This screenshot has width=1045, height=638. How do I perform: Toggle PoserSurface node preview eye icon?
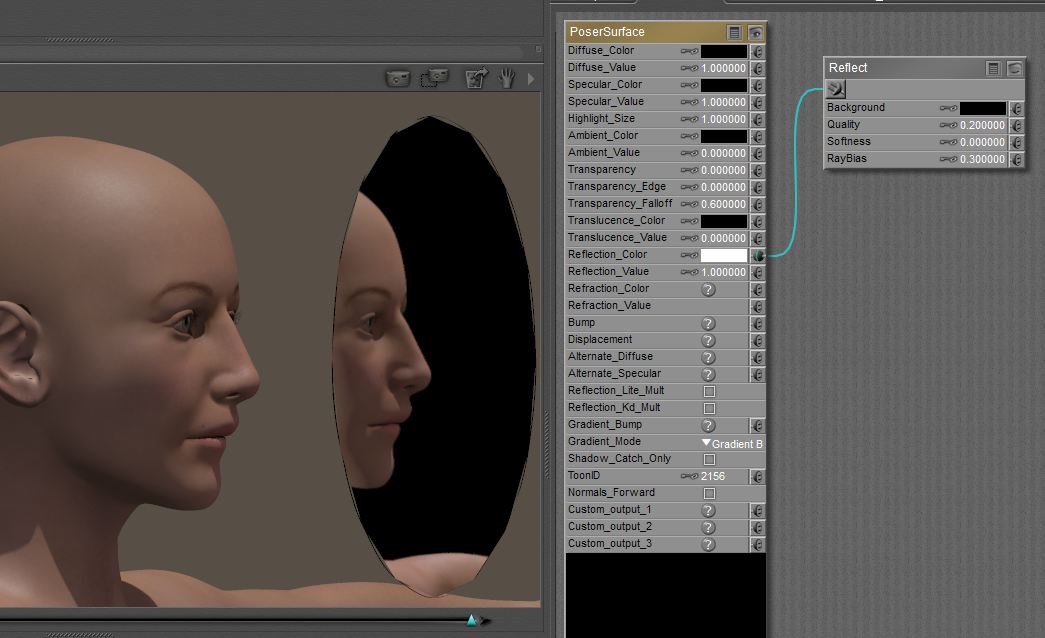point(757,32)
